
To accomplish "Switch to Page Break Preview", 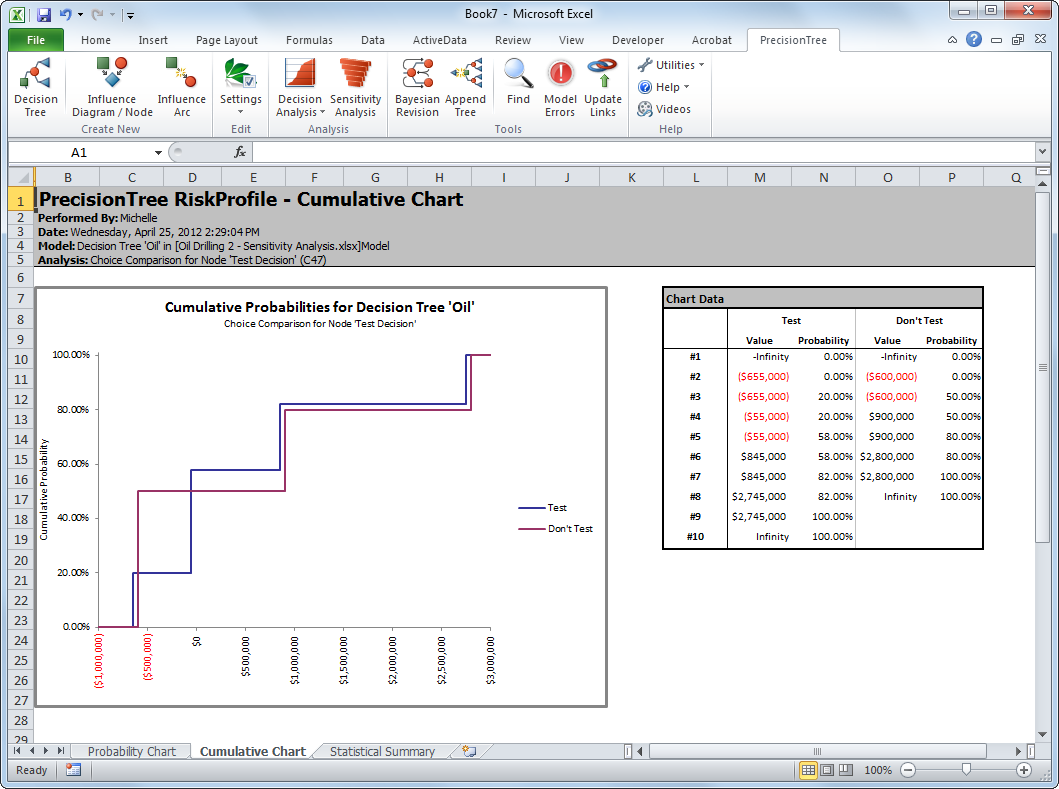I will 846,770.
